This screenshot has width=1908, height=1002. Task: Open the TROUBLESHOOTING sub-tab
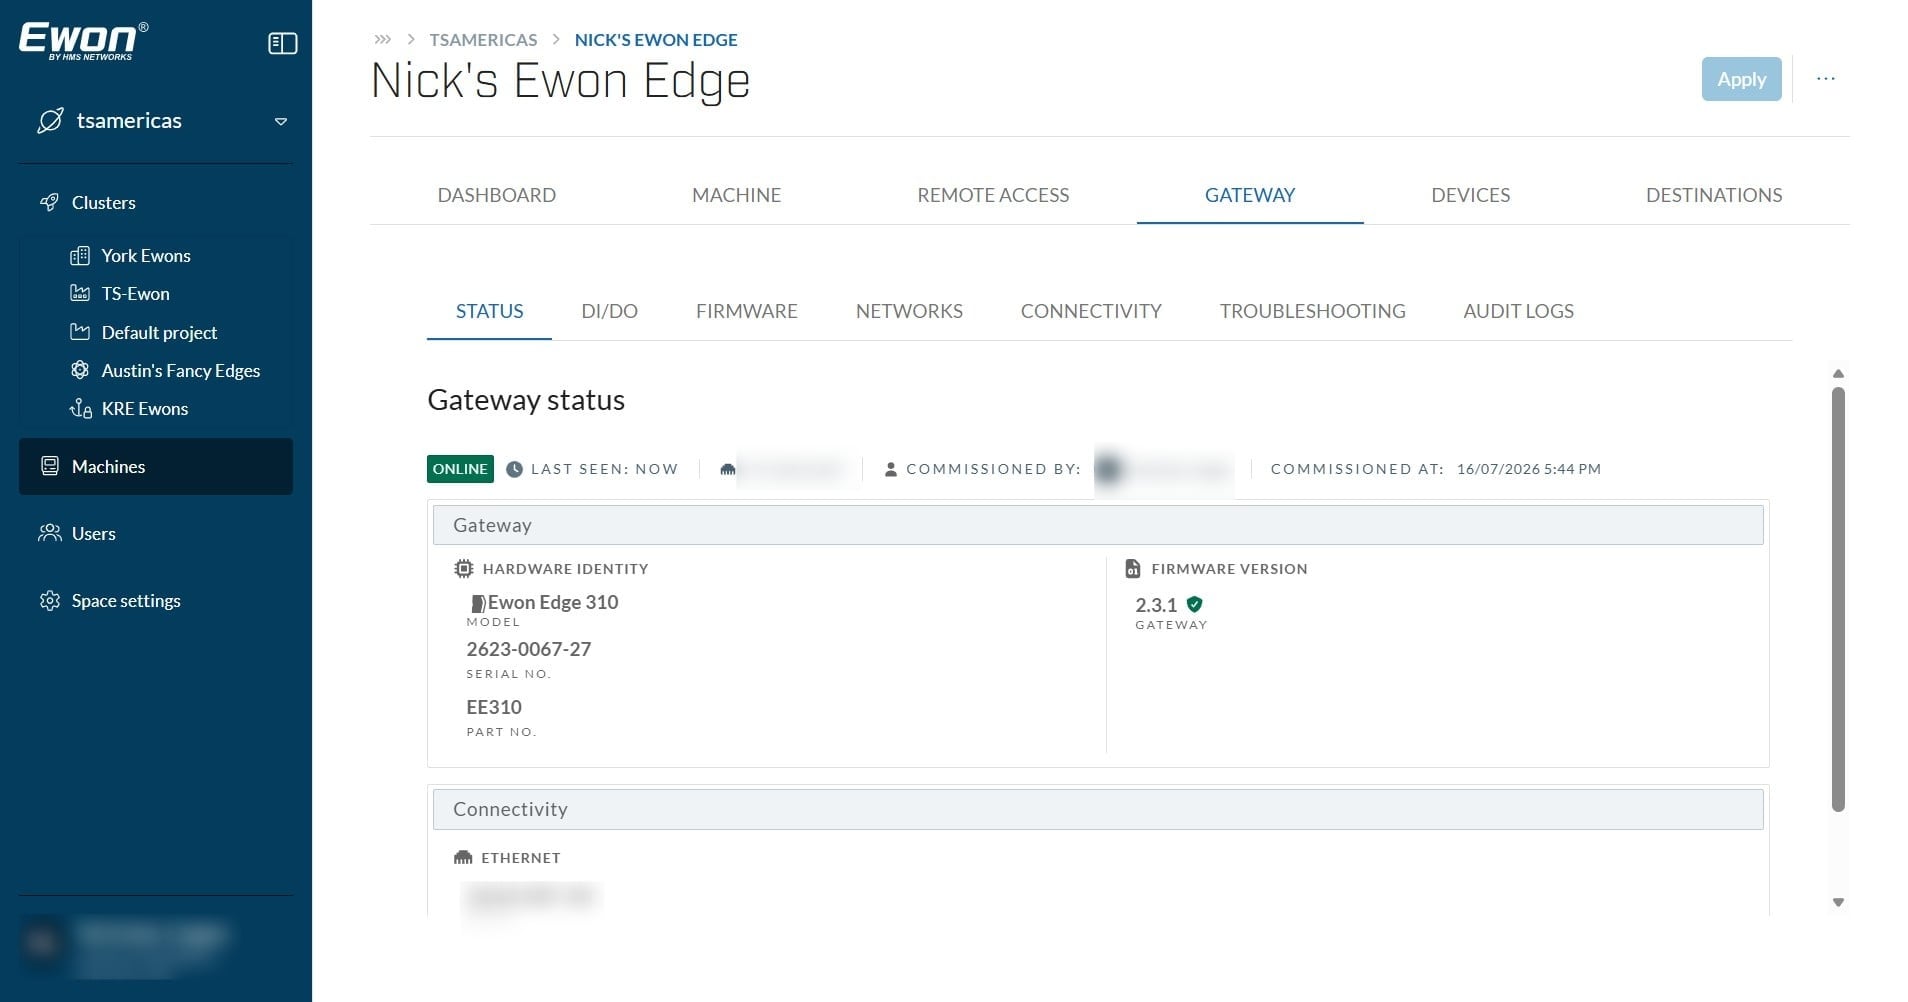click(x=1312, y=311)
